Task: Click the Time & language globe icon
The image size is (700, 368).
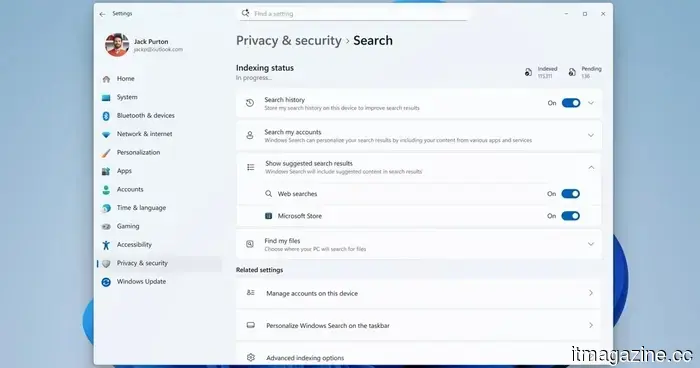Action: [106, 208]
